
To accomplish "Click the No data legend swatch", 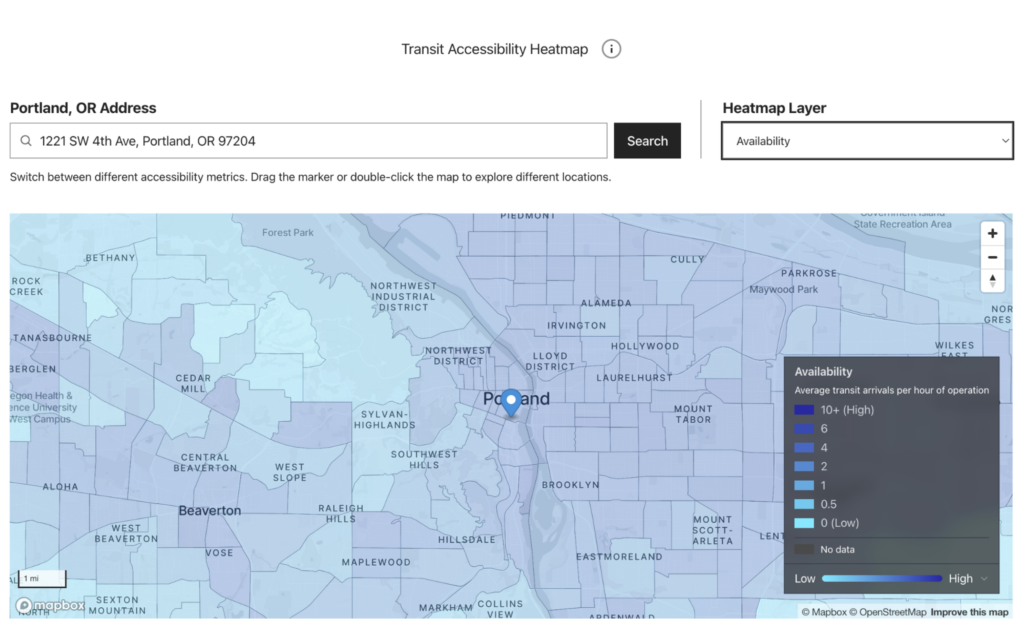I will (x=804, y=550).
